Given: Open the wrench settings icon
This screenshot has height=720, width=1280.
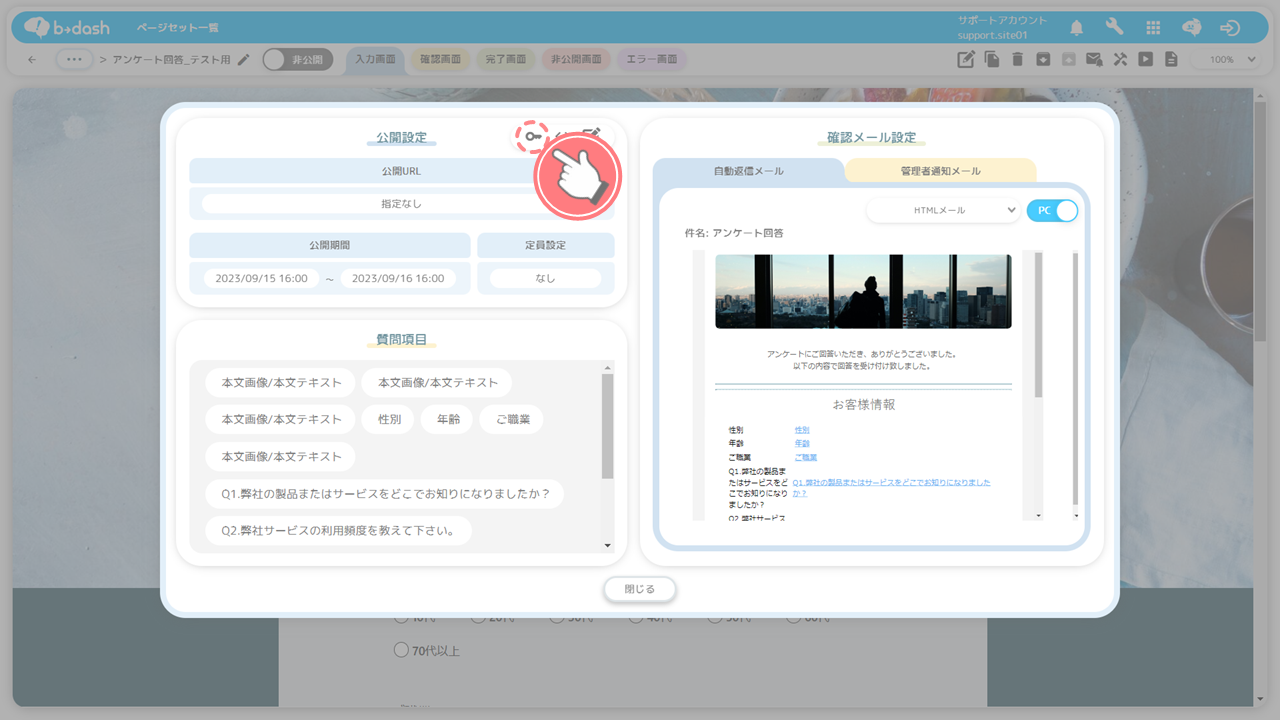Looking at the screenshot, I should coord(1115,28).
